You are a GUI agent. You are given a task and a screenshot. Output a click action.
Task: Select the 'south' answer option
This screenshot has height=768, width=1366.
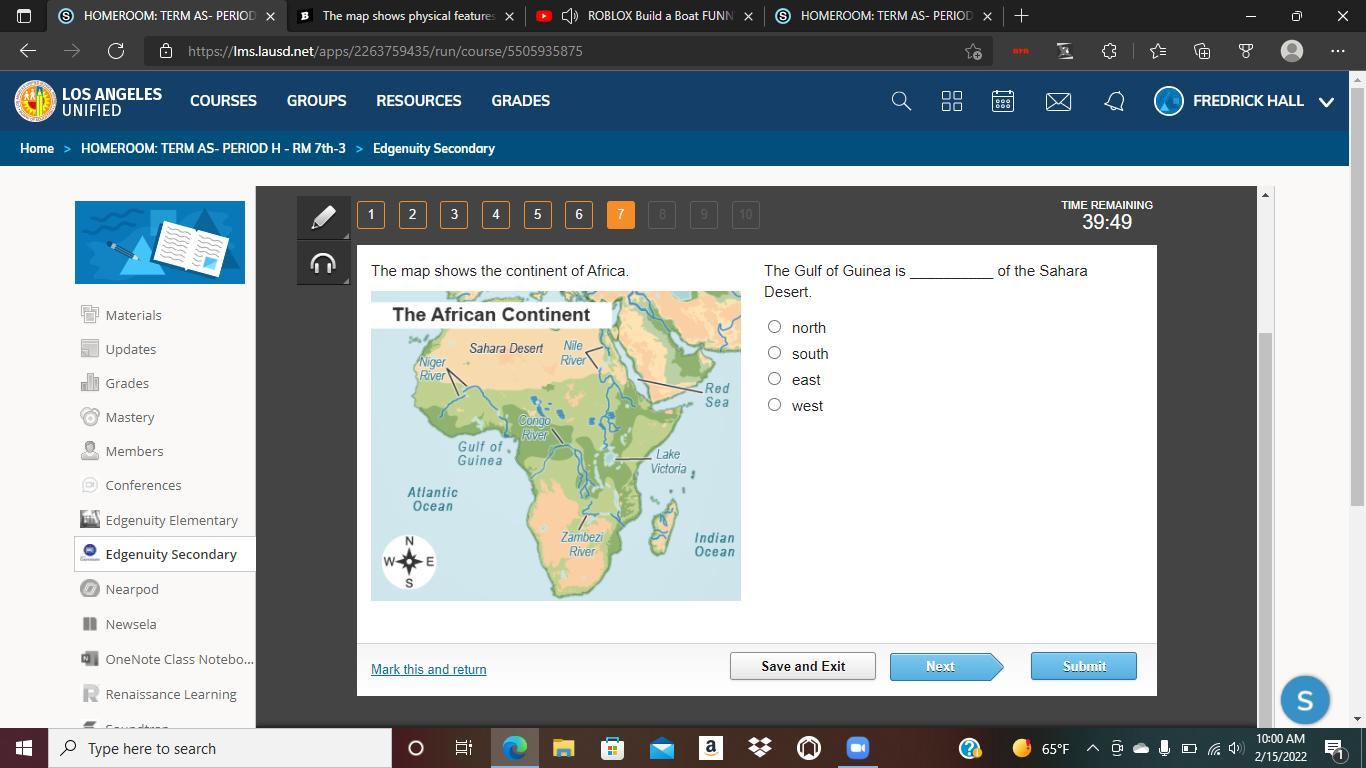[x=774, y=353]
